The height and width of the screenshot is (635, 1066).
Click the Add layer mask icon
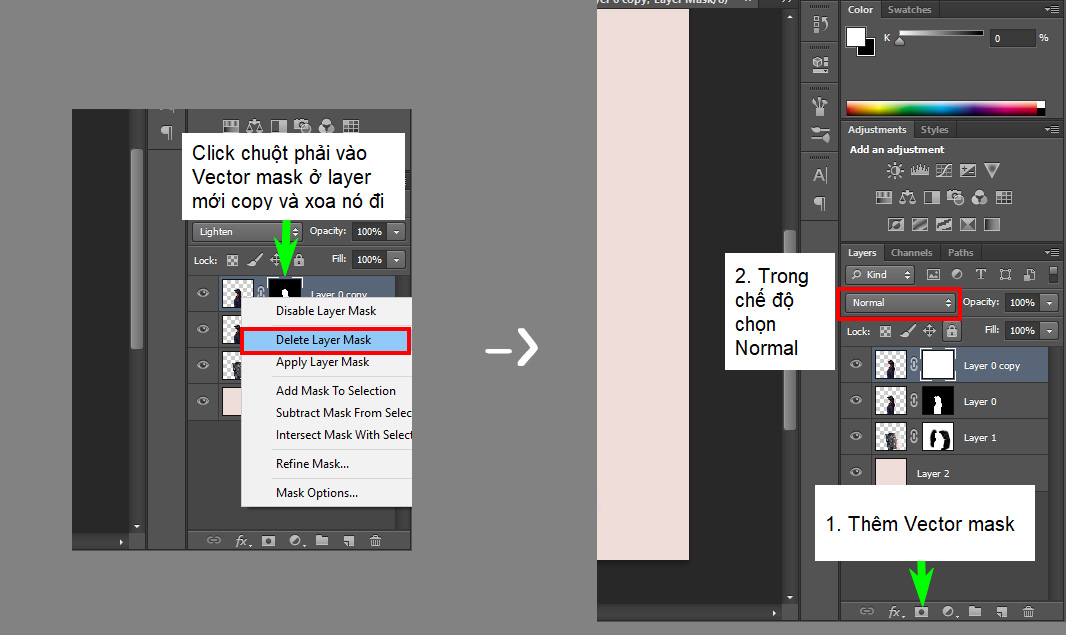(922, 611)
